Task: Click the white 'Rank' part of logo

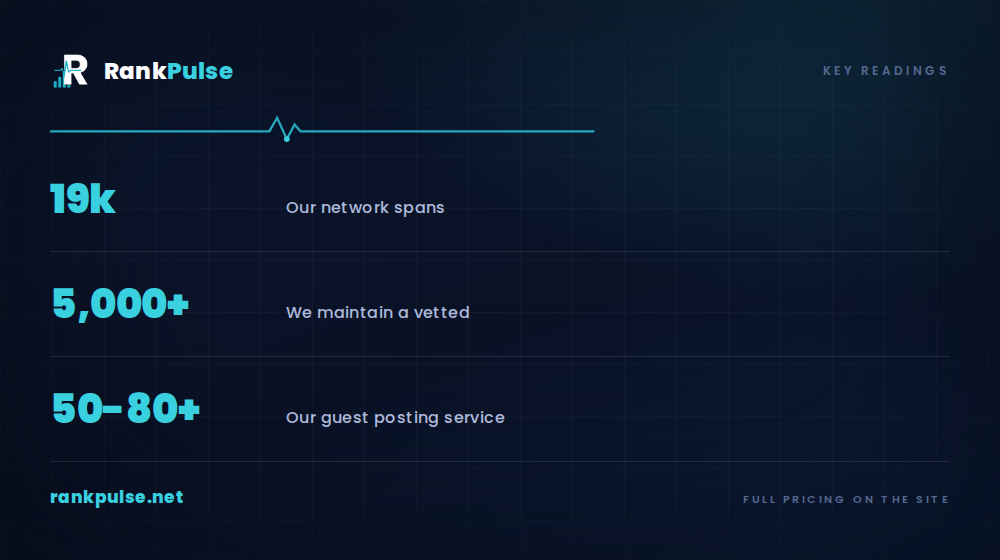Action: (135, 71)
